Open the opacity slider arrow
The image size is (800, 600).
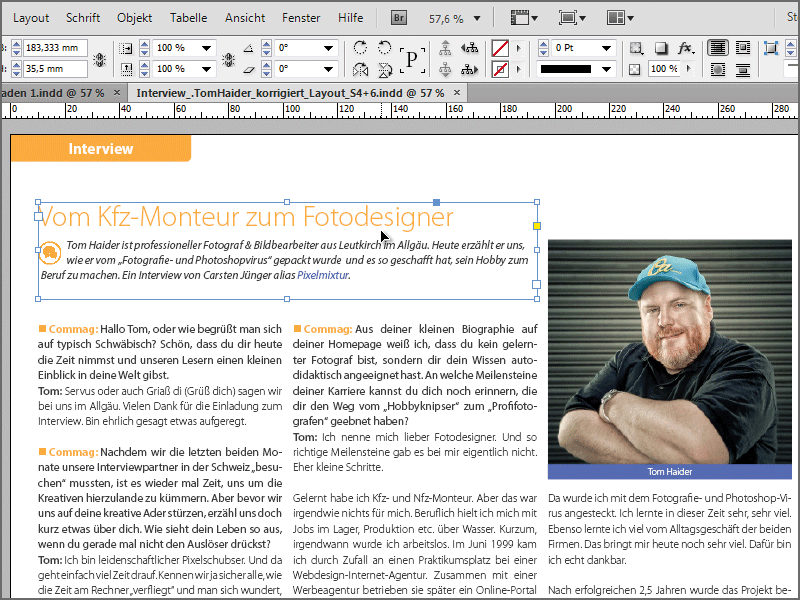click(x=688, y=68)
